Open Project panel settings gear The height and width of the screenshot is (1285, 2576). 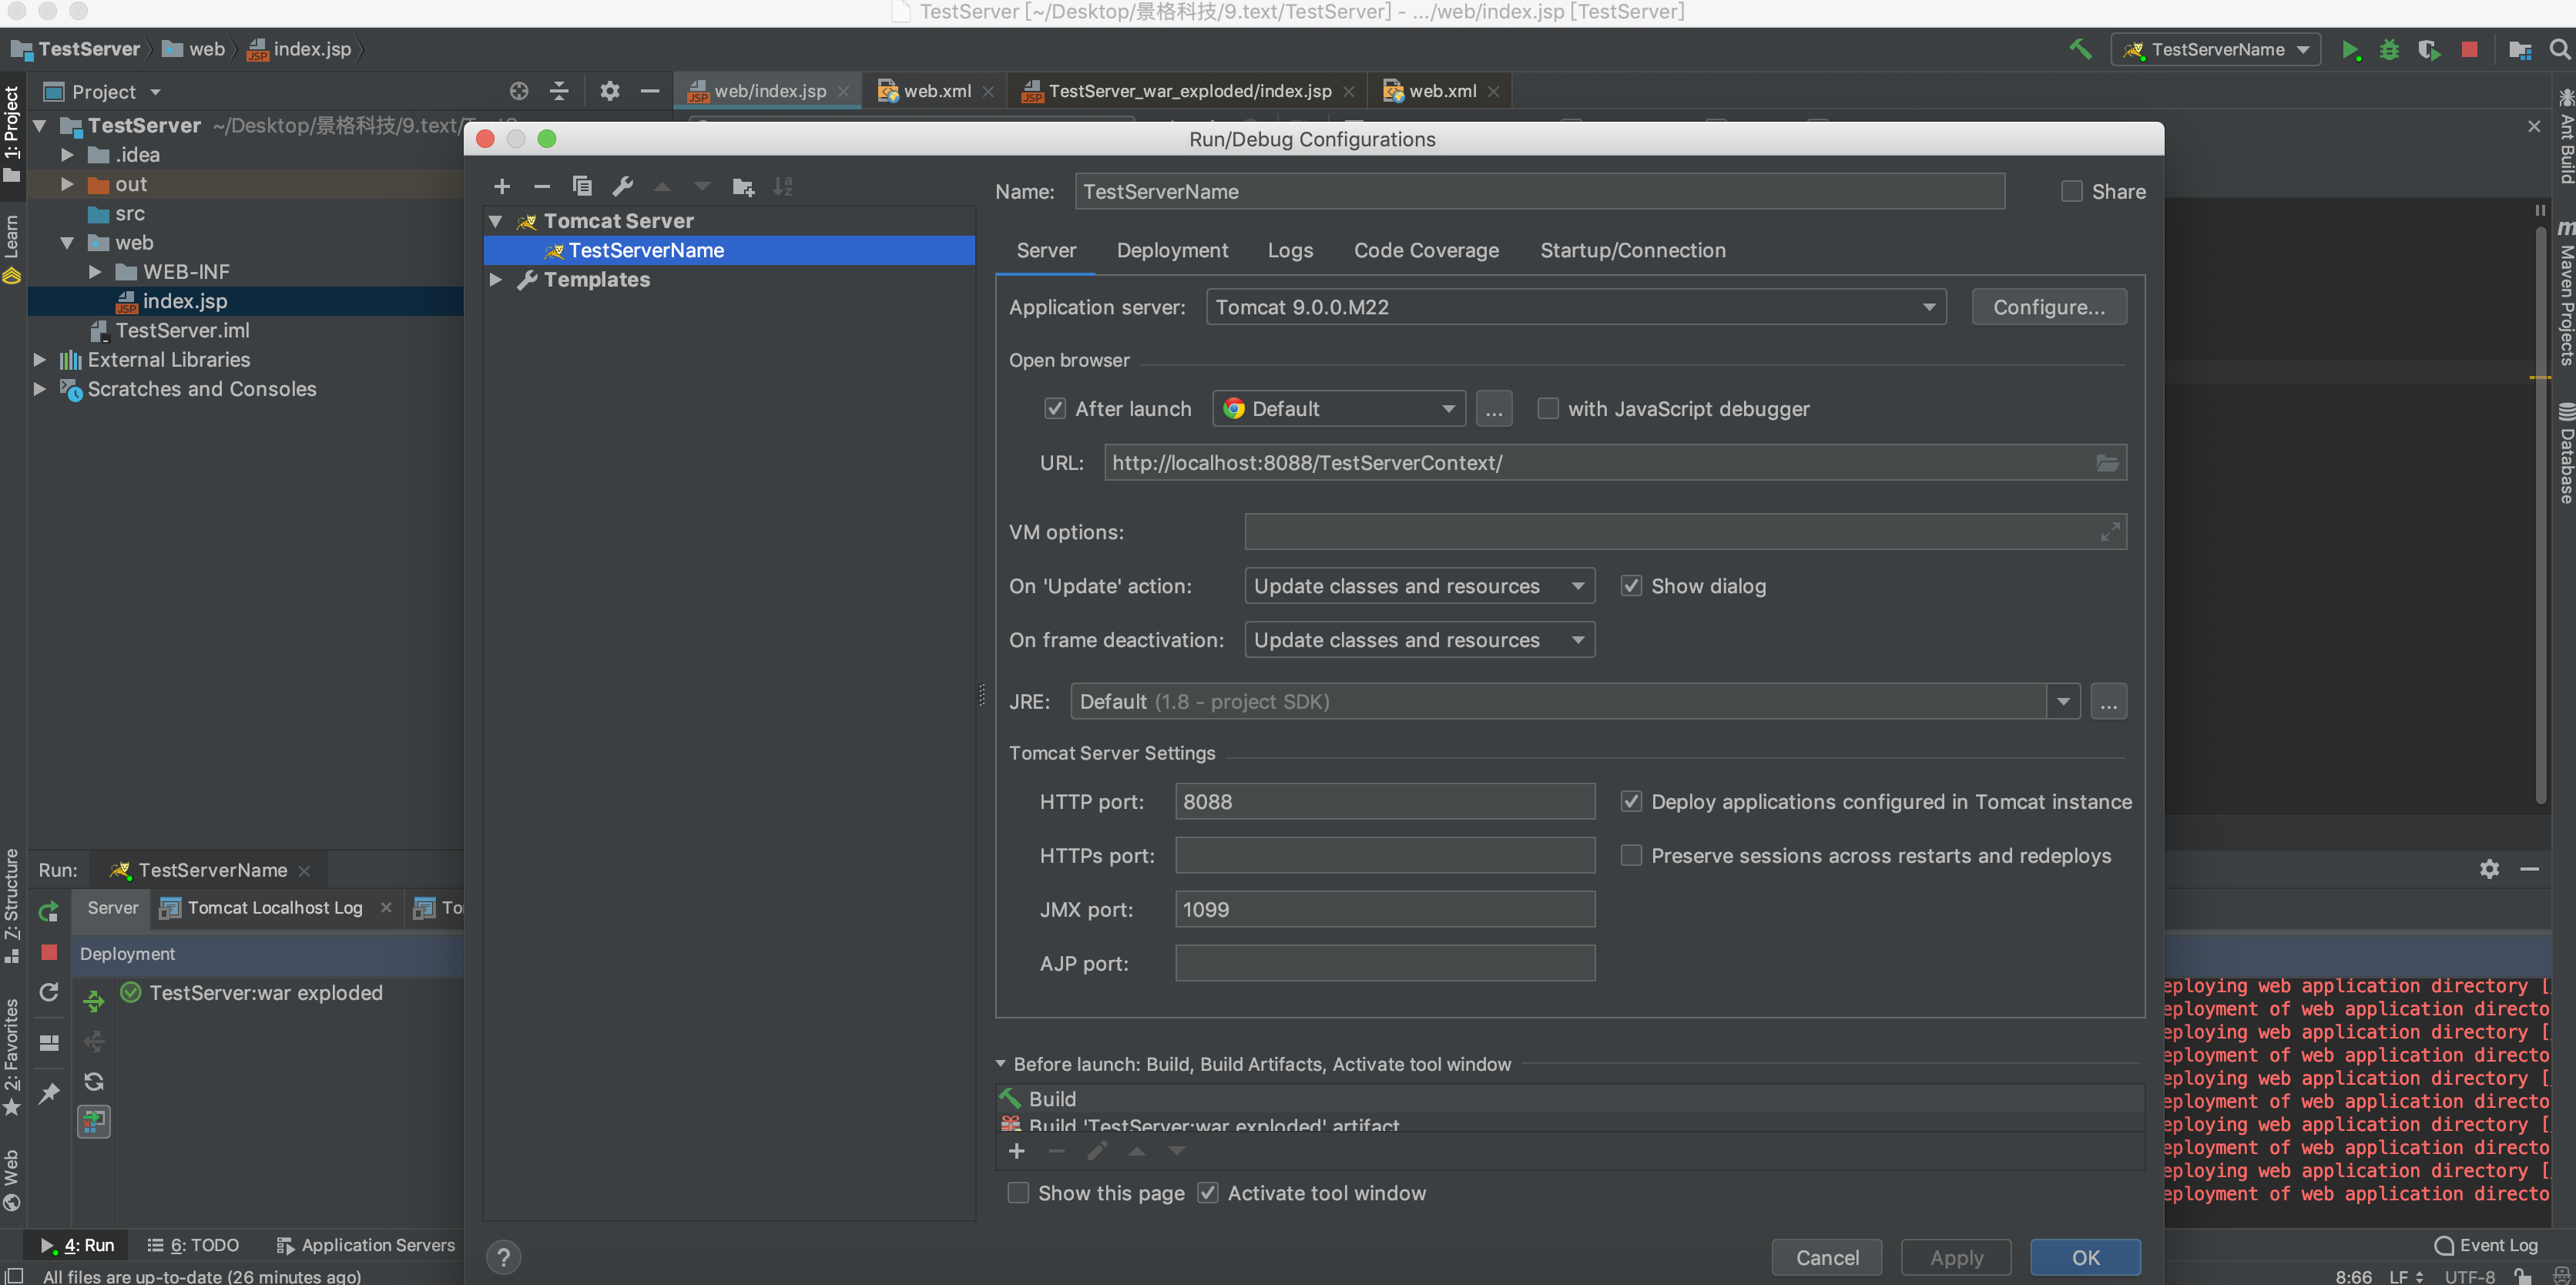tap(609, 91)
